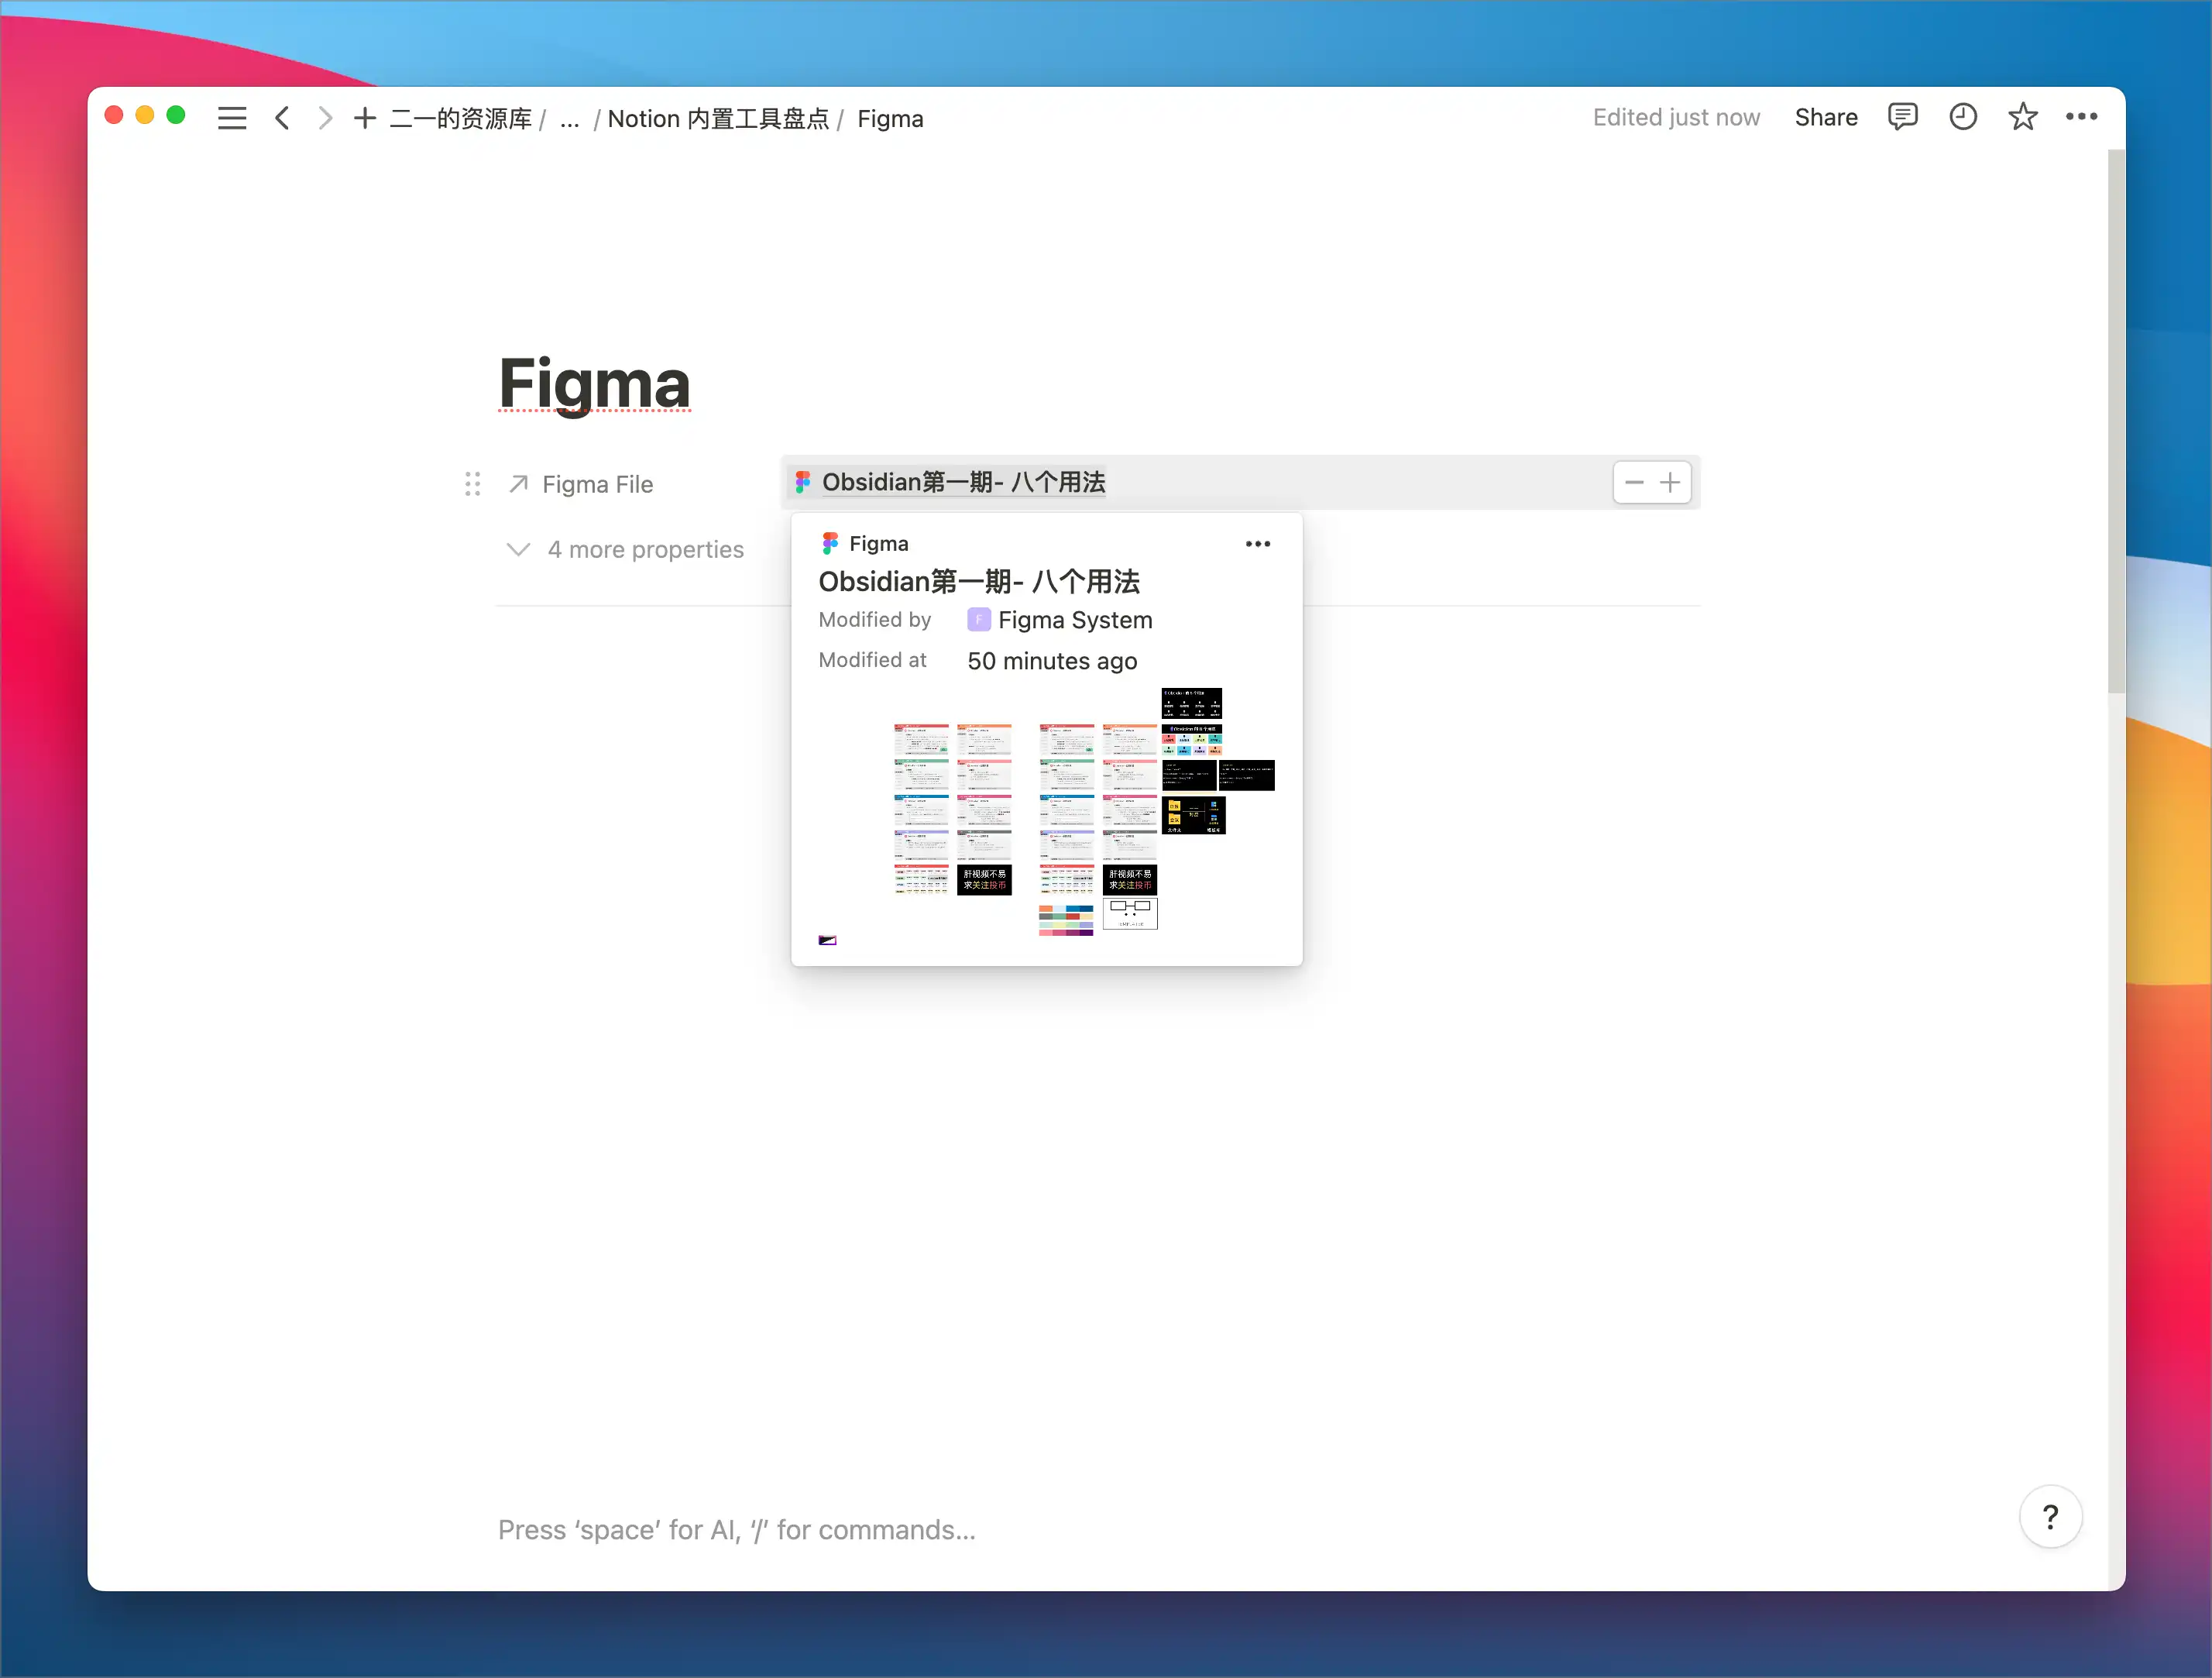Click the 'Press space for AI' text area
2212x1678 pixels.
[x=737, y=1529]
